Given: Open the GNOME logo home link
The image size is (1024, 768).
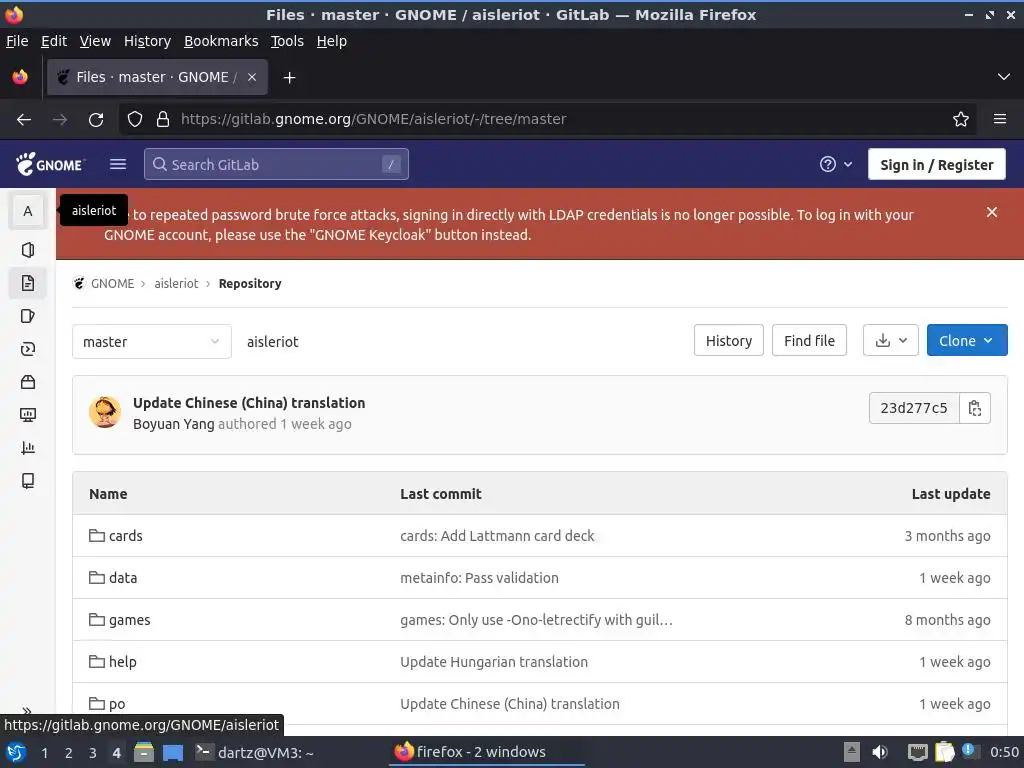Looking at the screenshot, I should [x=50, y=165].
